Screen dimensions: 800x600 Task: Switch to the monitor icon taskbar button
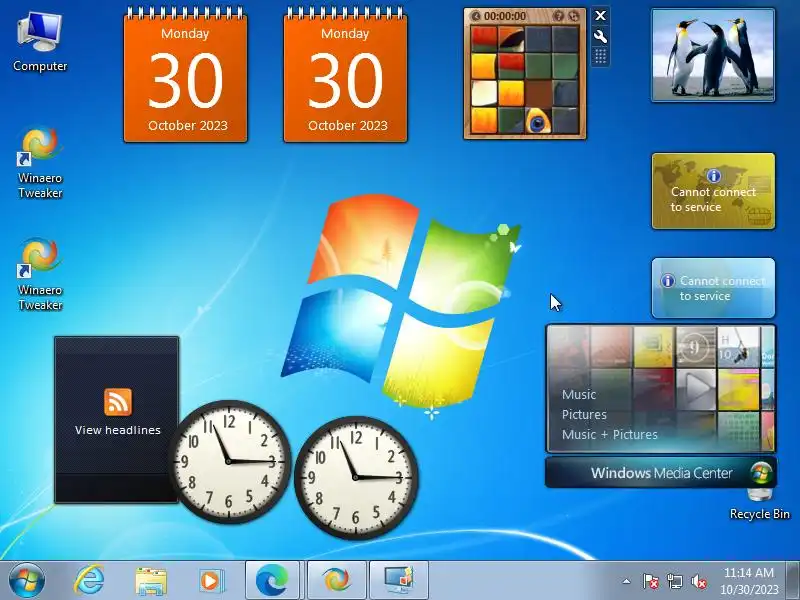pyautogui.click(x=399, y=580)
